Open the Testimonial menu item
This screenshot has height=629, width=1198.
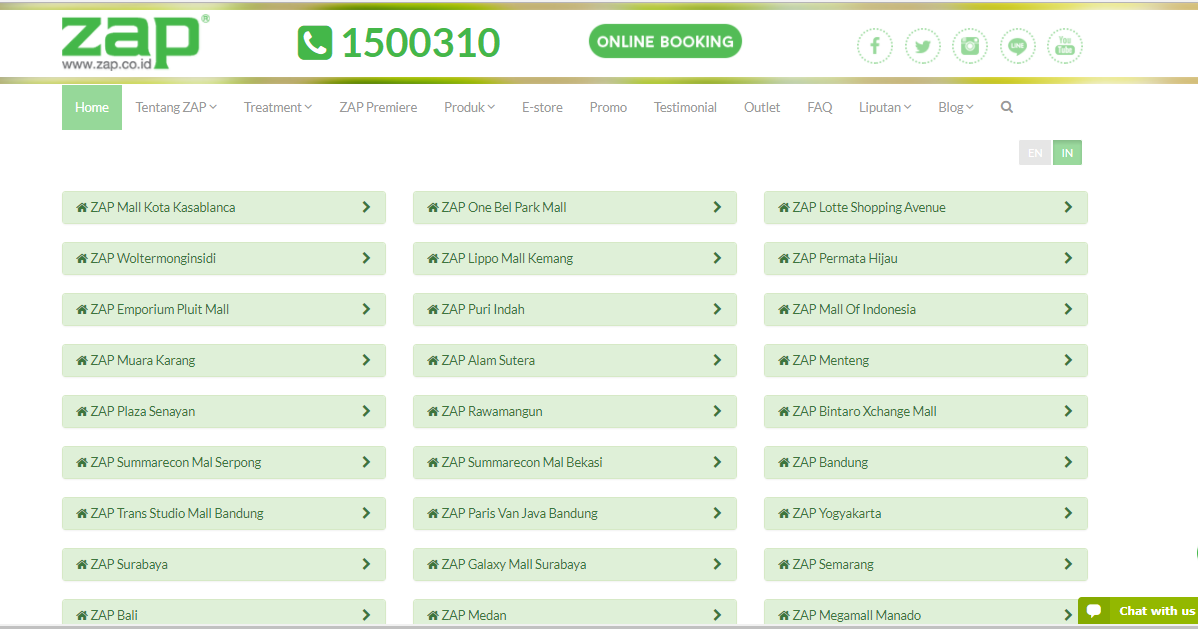click(x=685, y=107)
